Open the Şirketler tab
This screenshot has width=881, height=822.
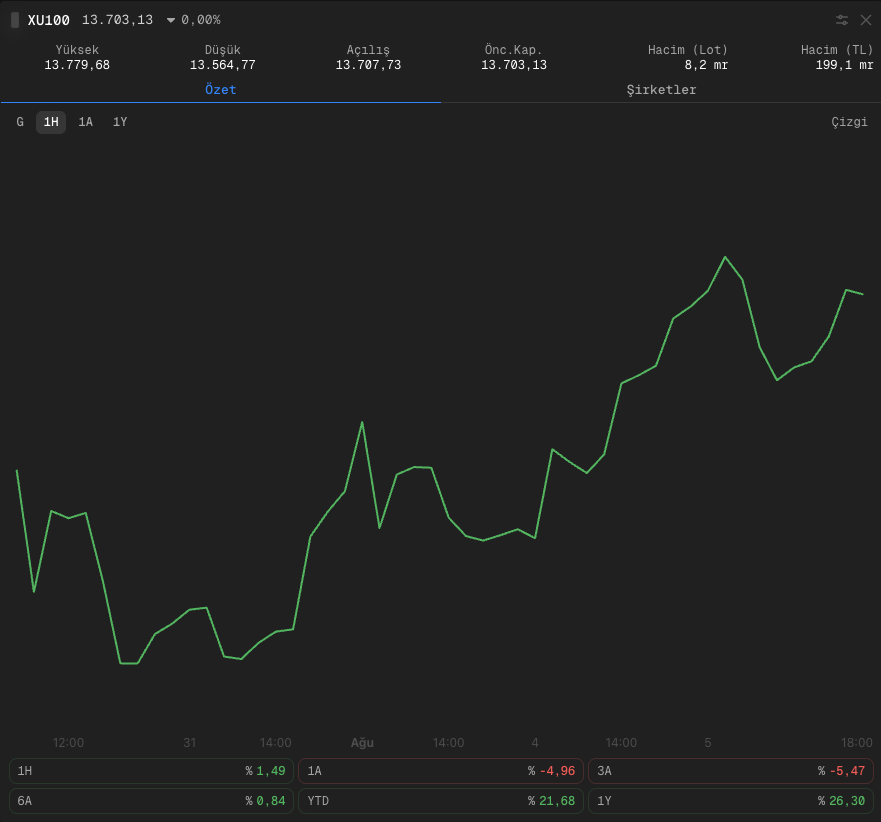point(661,90)
